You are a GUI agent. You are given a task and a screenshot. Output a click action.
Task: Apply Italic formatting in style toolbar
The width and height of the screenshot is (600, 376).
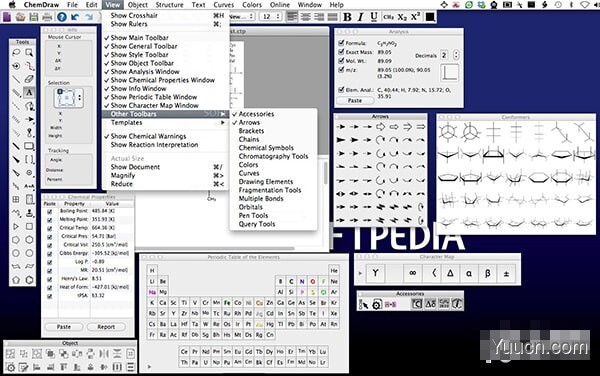[360, 17]
